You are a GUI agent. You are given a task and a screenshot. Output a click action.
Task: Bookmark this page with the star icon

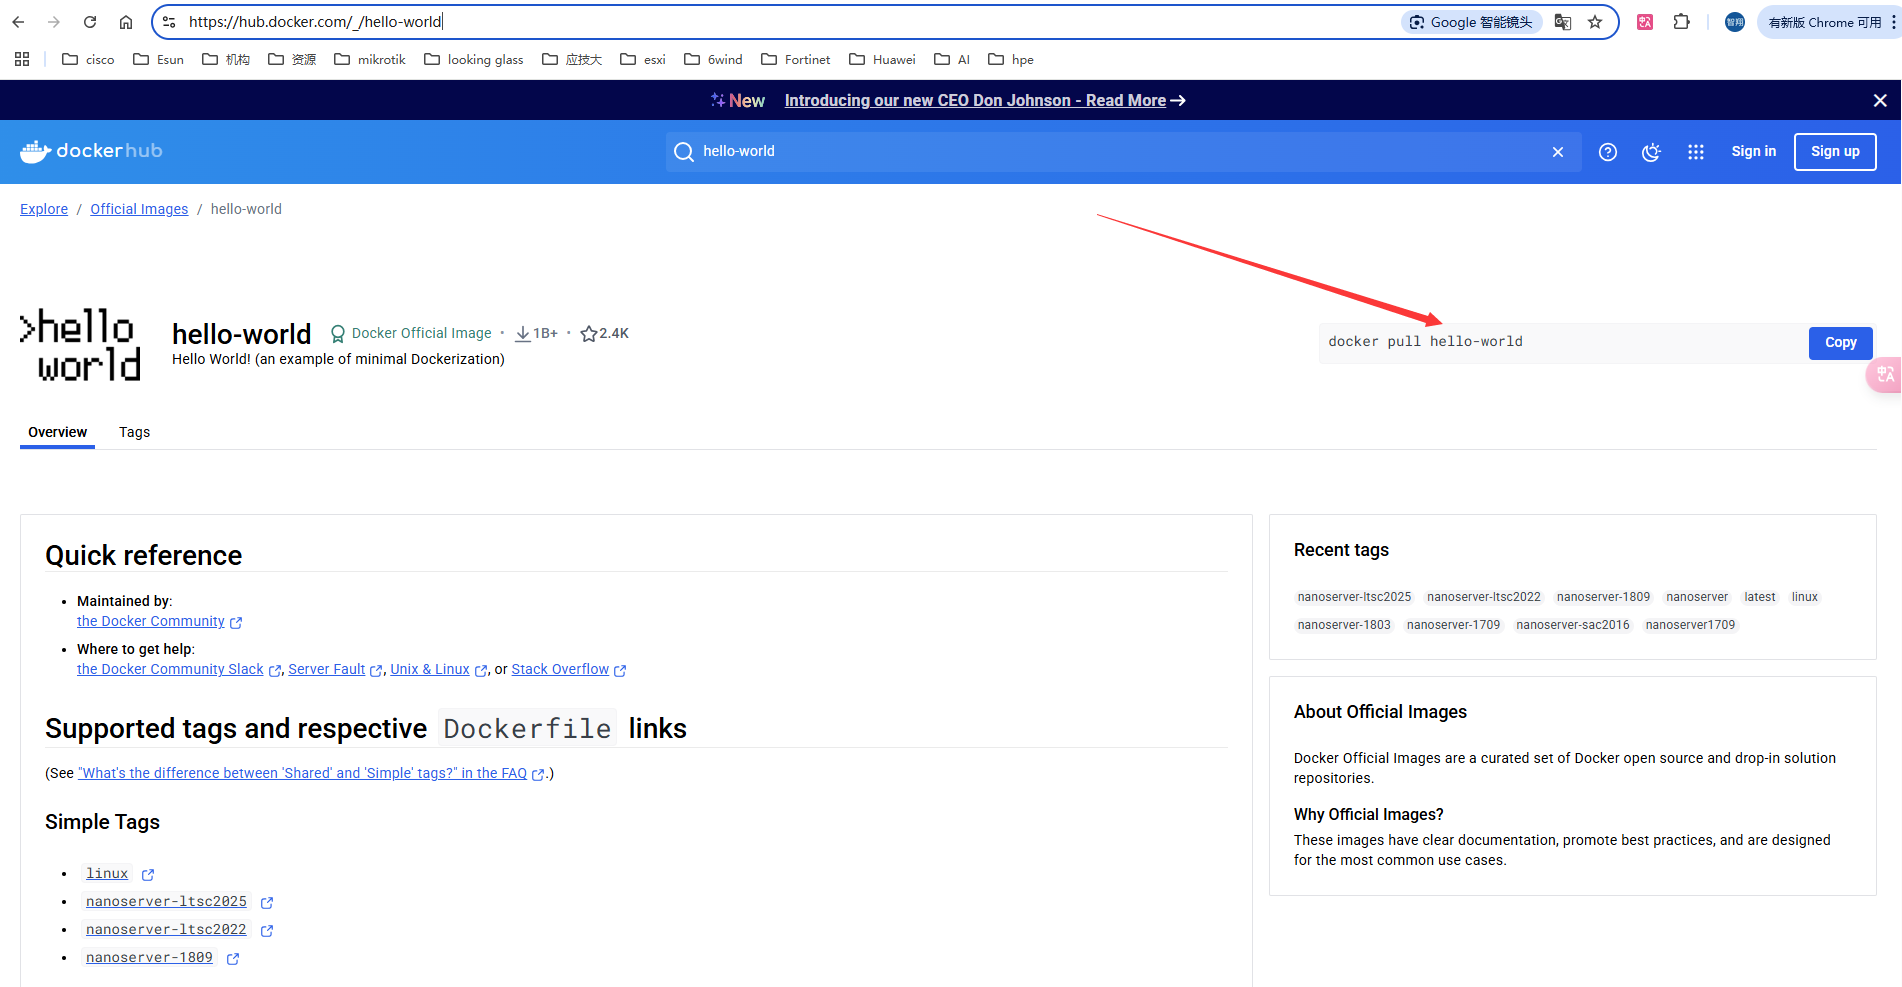coord(1595,22)
